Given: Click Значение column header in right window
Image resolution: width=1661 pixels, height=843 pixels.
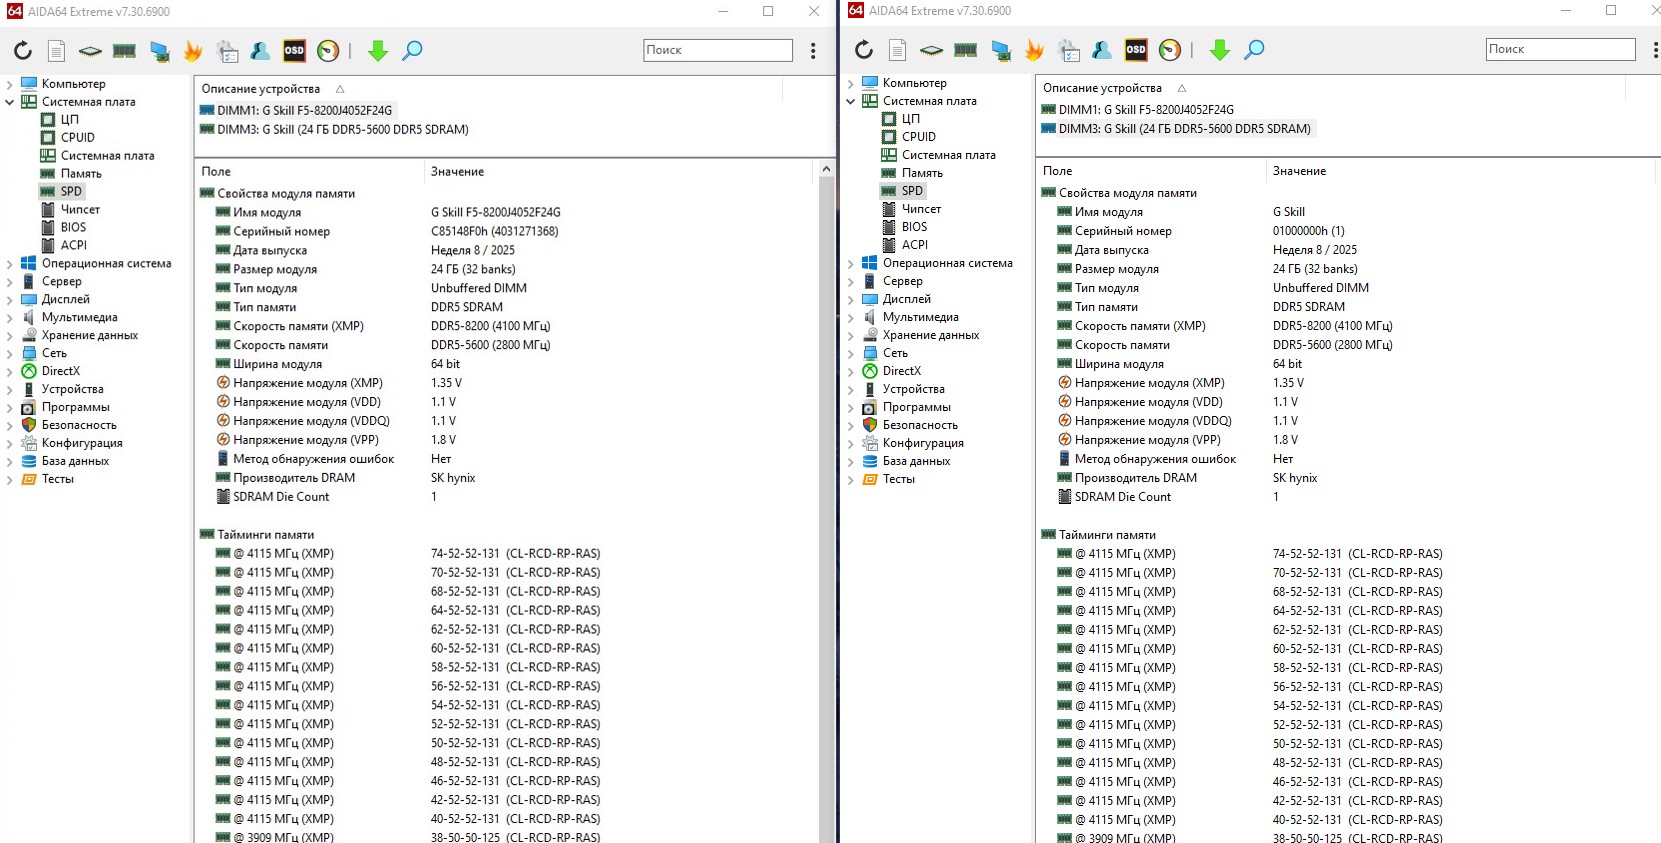Looking at the screenshot, I should click(x=1299, y=171).
